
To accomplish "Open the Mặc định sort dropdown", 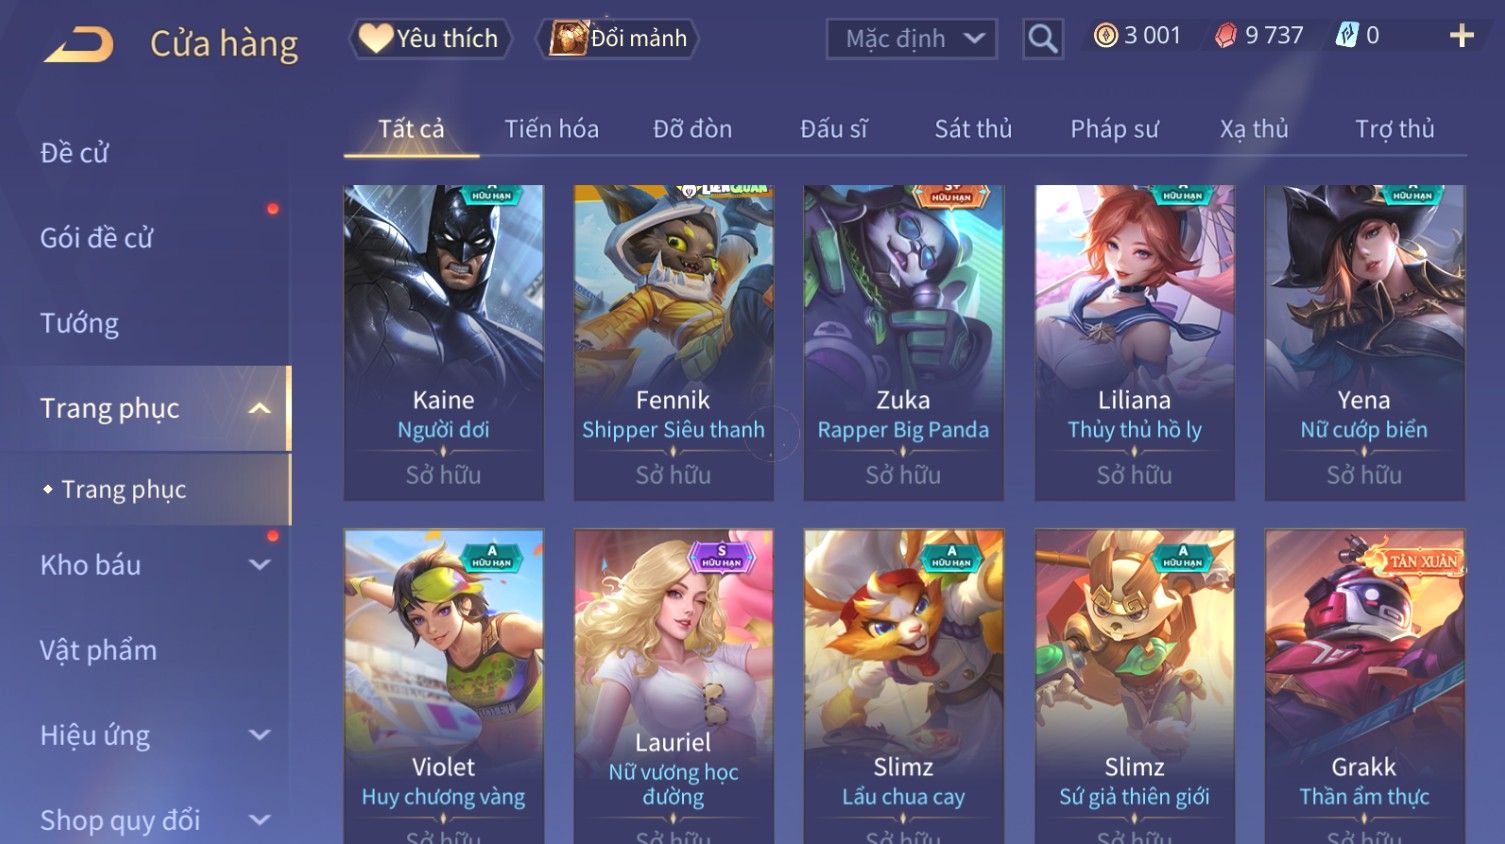I will (911, 39).
